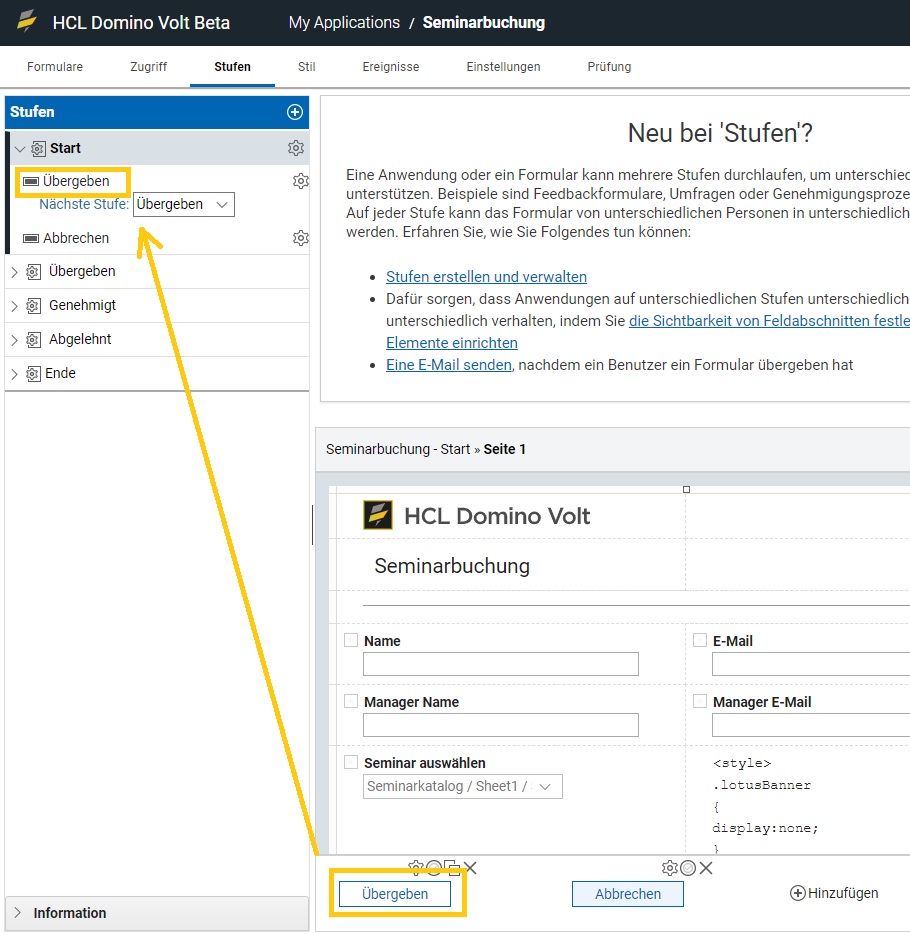Click the Stufen panel header title
The image size is (910, 934).
click(x=32, y=112)
